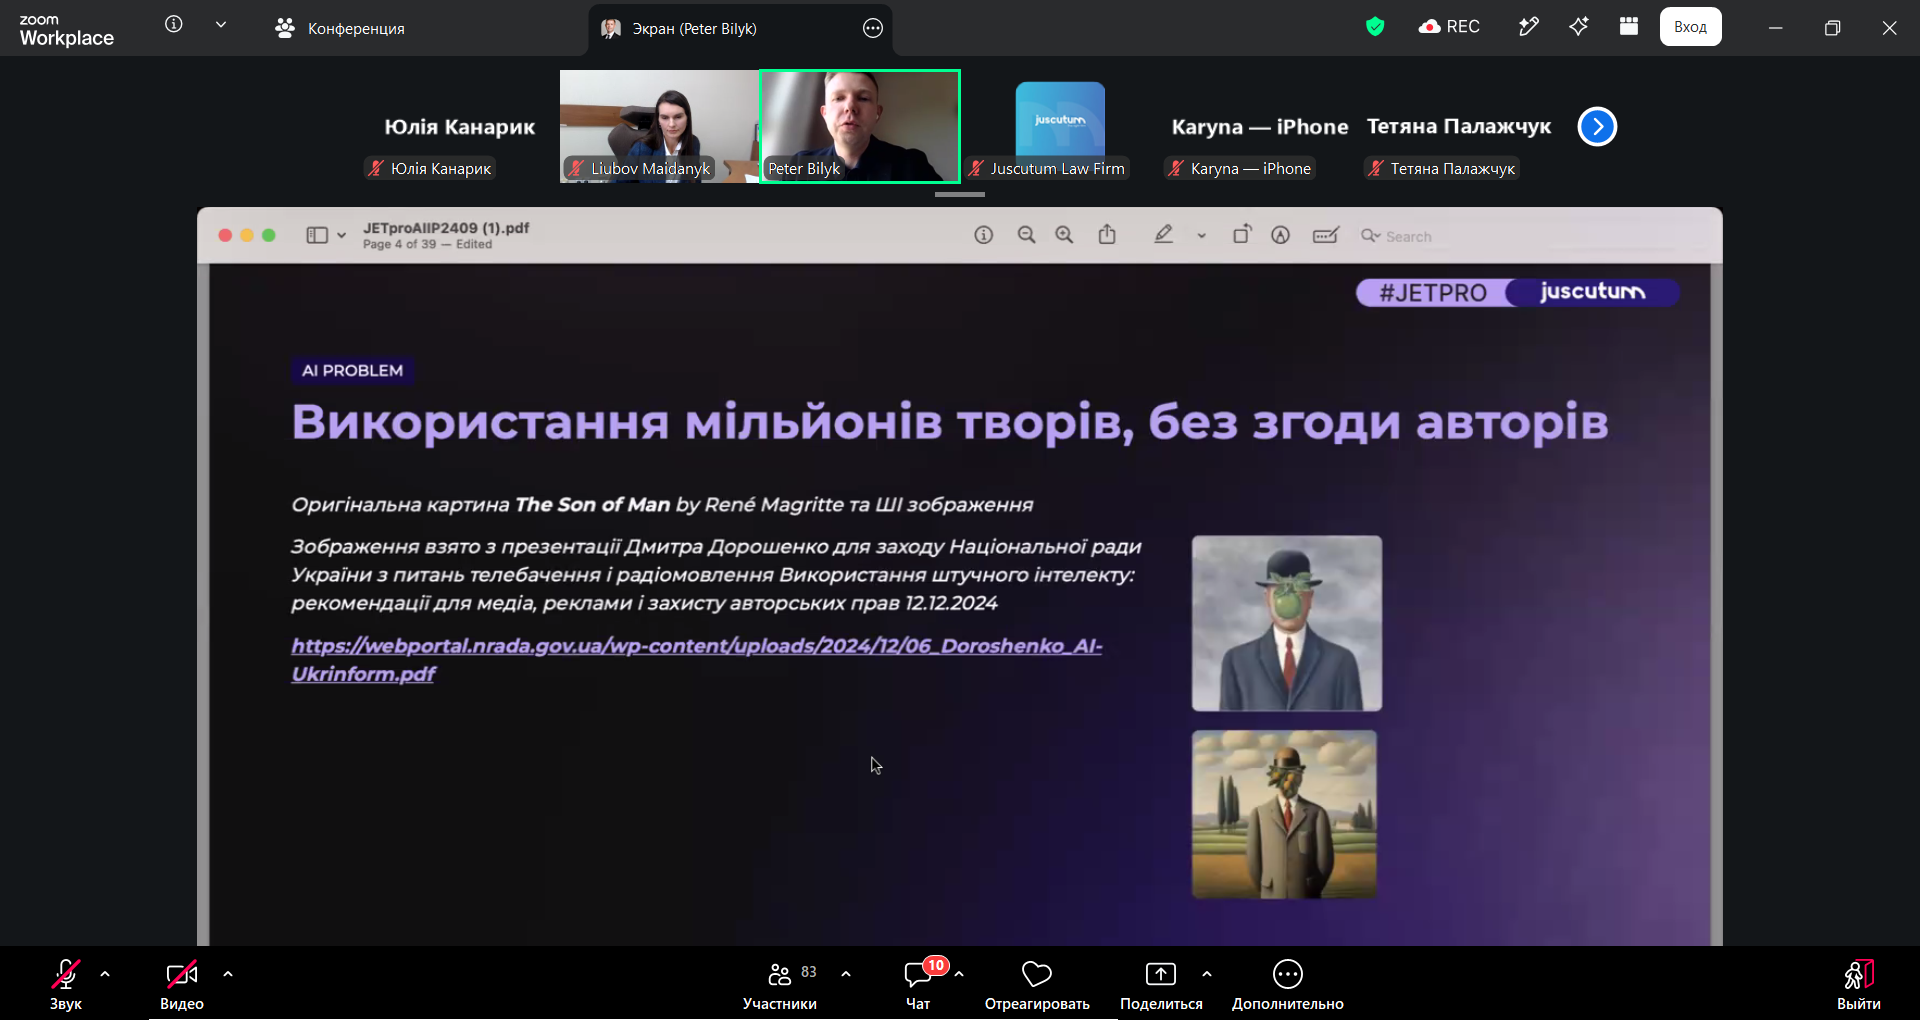
Task: Click the #JETPRO badge on slide
Action: (1433, 293)
